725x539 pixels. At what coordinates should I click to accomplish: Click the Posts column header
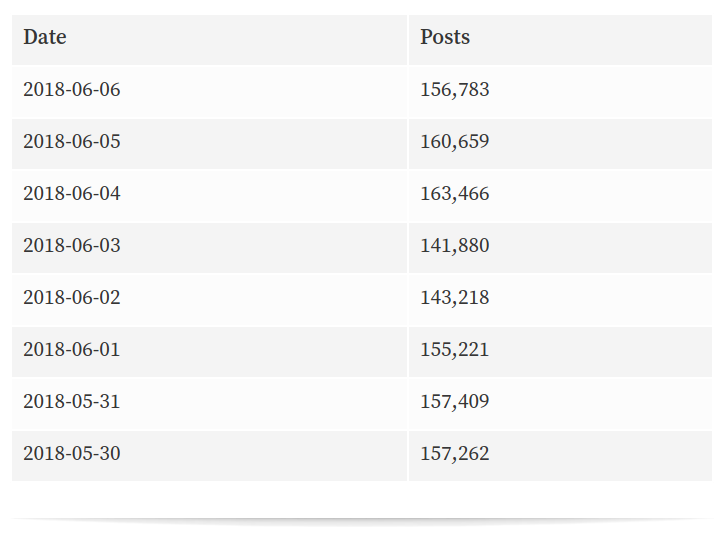[x=560, y=40]
